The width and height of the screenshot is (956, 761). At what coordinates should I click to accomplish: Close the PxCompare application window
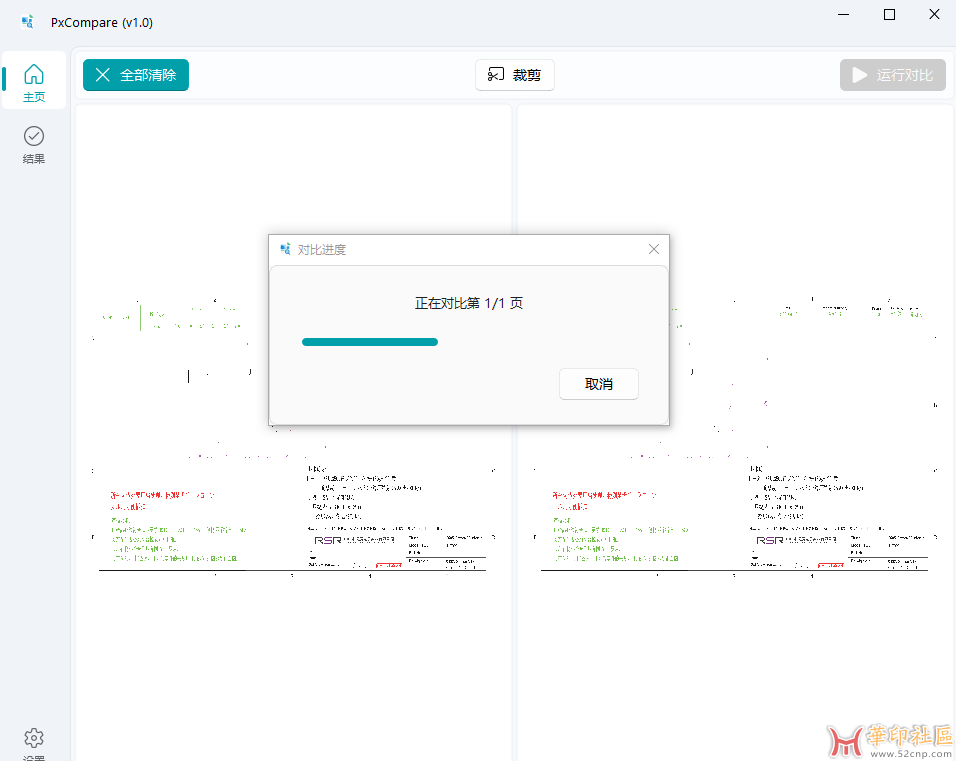click(933, 15)
